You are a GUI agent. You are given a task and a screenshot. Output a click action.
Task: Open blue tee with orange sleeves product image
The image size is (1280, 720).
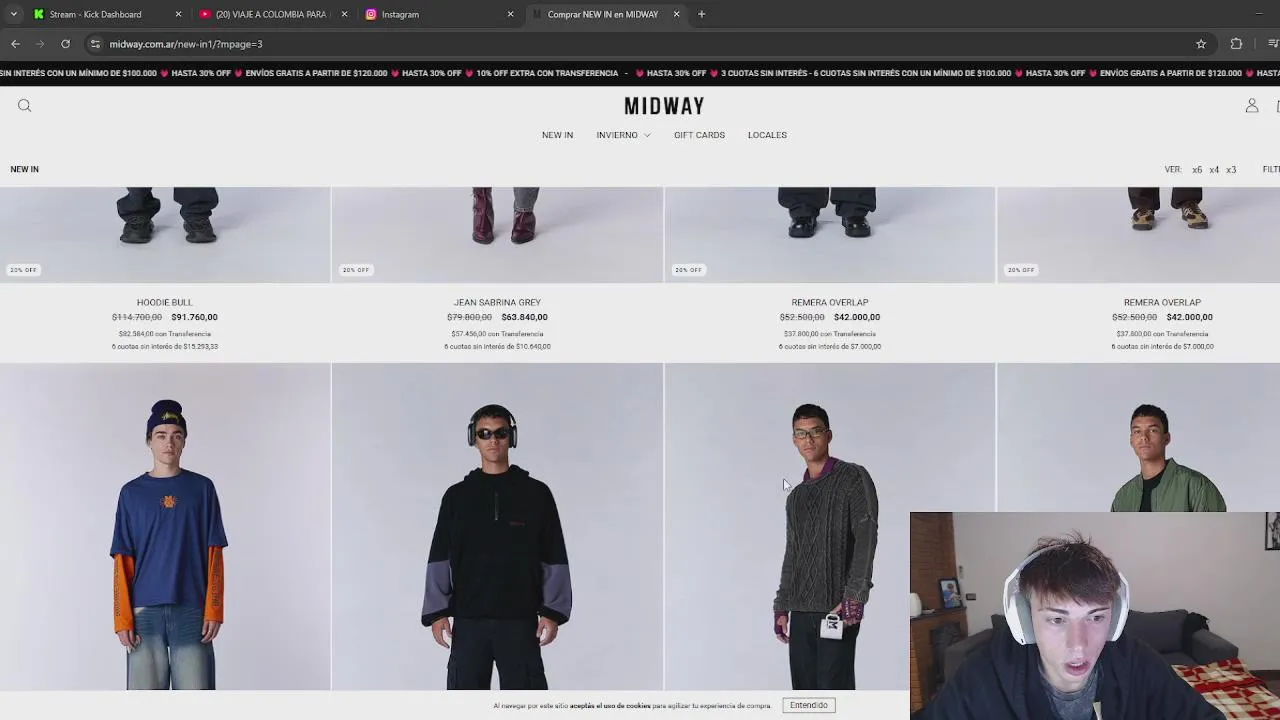coord(165,527)
